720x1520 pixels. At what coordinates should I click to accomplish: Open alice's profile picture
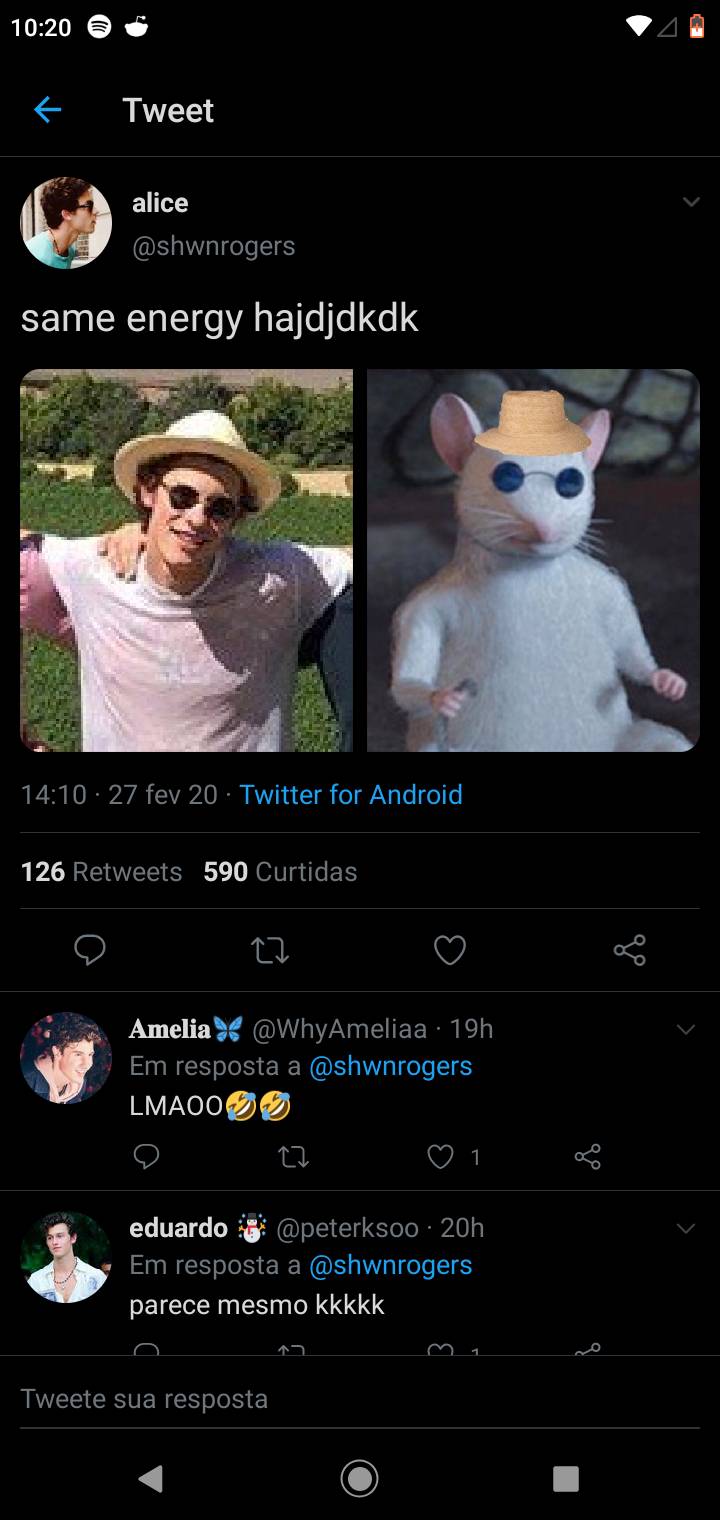pyautogui.click(x=66, y=222)
